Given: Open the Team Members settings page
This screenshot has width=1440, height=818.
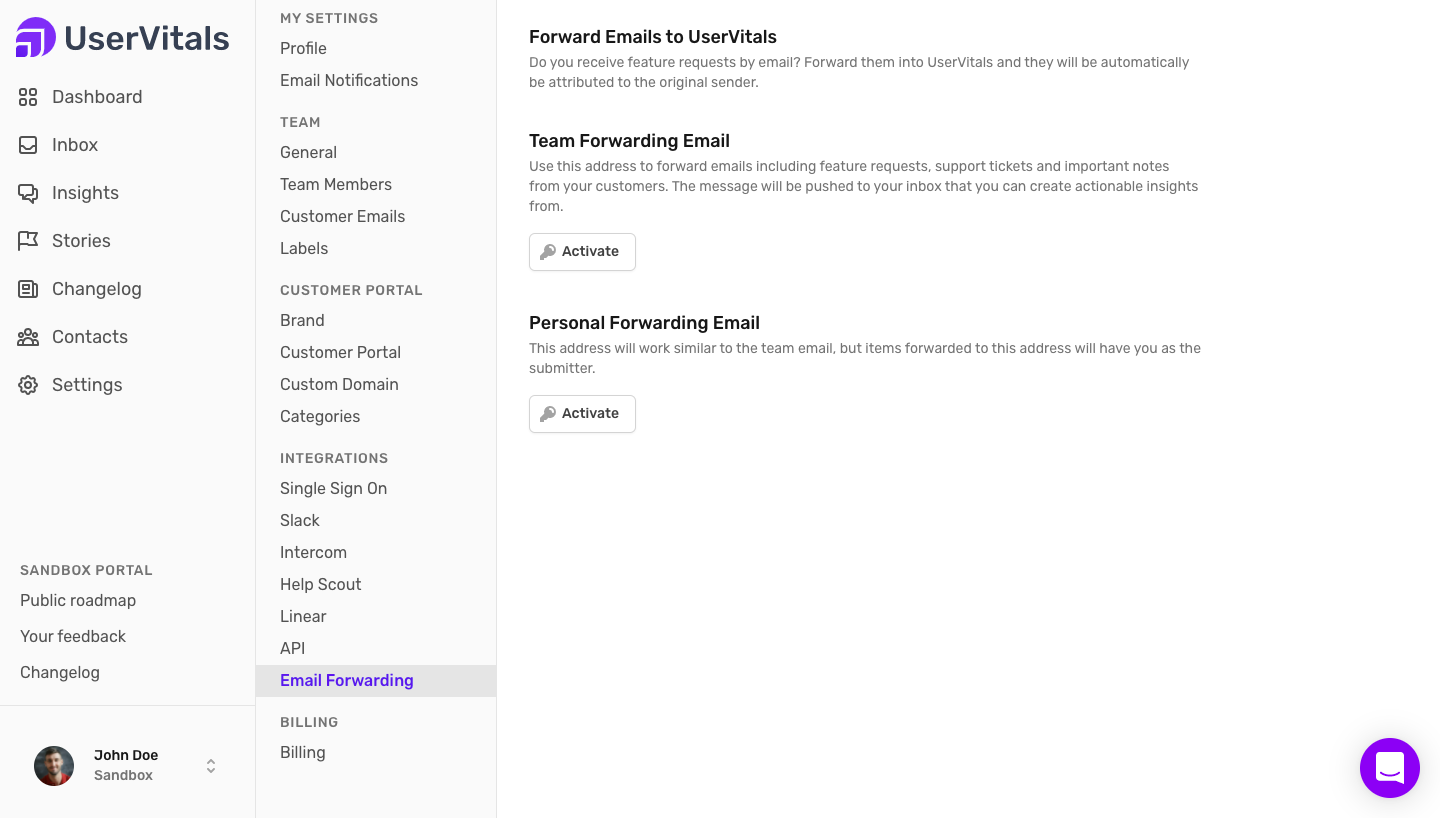Looking at the screenshot, I should 336,184.
